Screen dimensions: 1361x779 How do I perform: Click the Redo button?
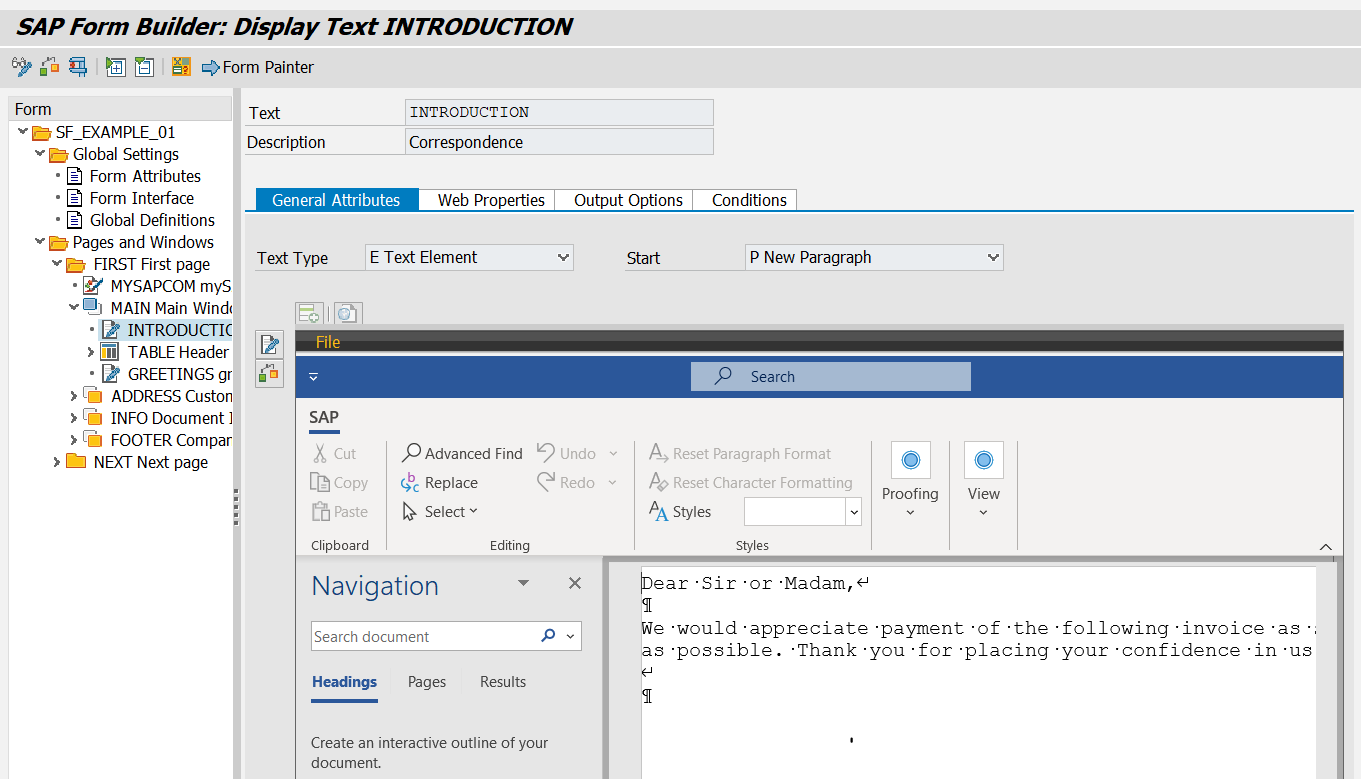tap(566, 482)
